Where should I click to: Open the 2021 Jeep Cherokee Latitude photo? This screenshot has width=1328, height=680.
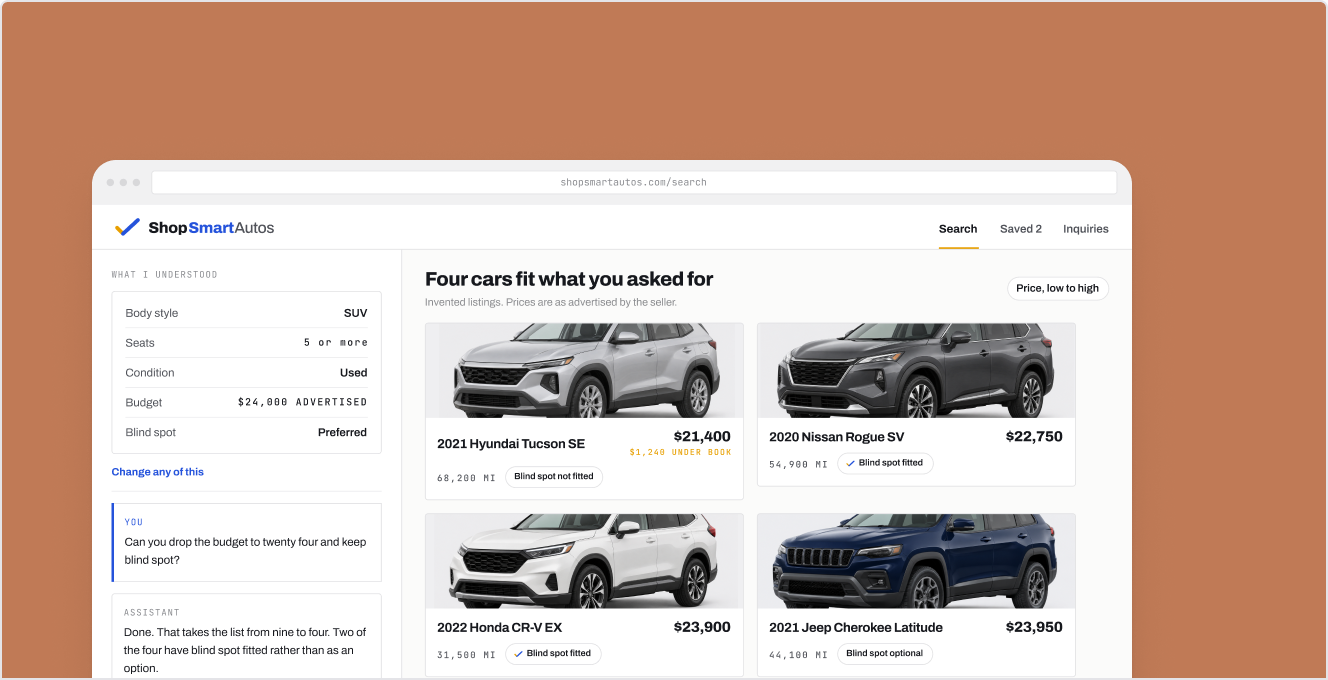916,561
